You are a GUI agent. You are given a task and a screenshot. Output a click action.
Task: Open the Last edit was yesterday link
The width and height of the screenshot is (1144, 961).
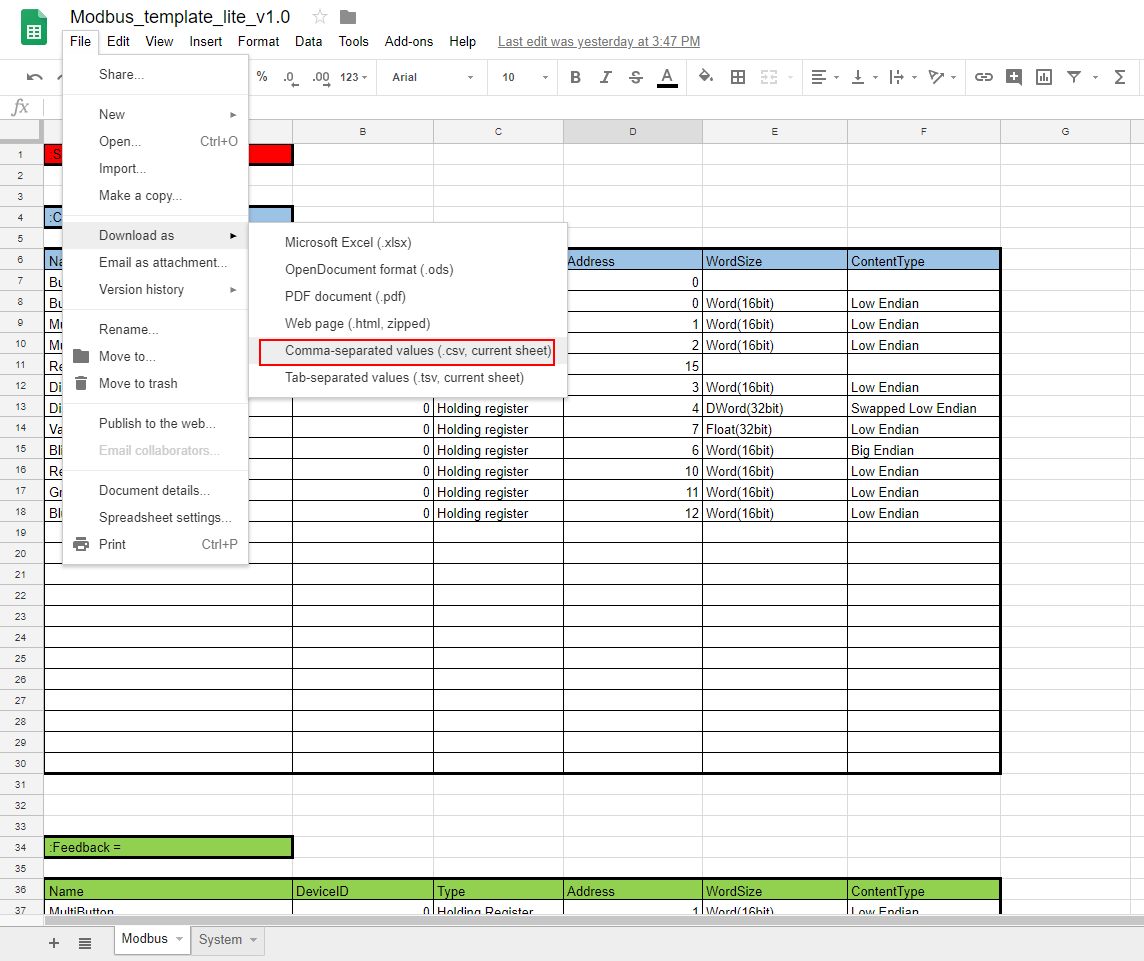[x=598, y=41]
